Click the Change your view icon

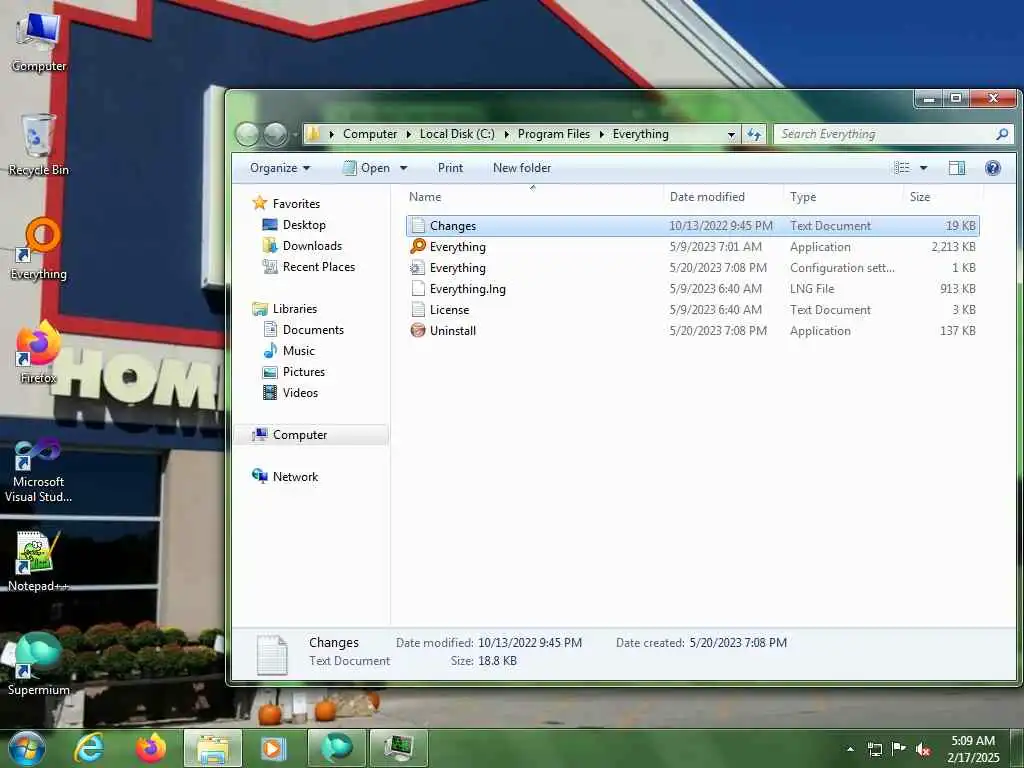pyautogui.click(x=902, y=168)
